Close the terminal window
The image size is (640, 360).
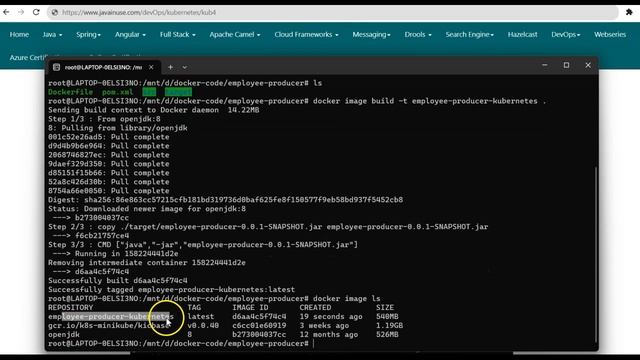pos(588,65)
